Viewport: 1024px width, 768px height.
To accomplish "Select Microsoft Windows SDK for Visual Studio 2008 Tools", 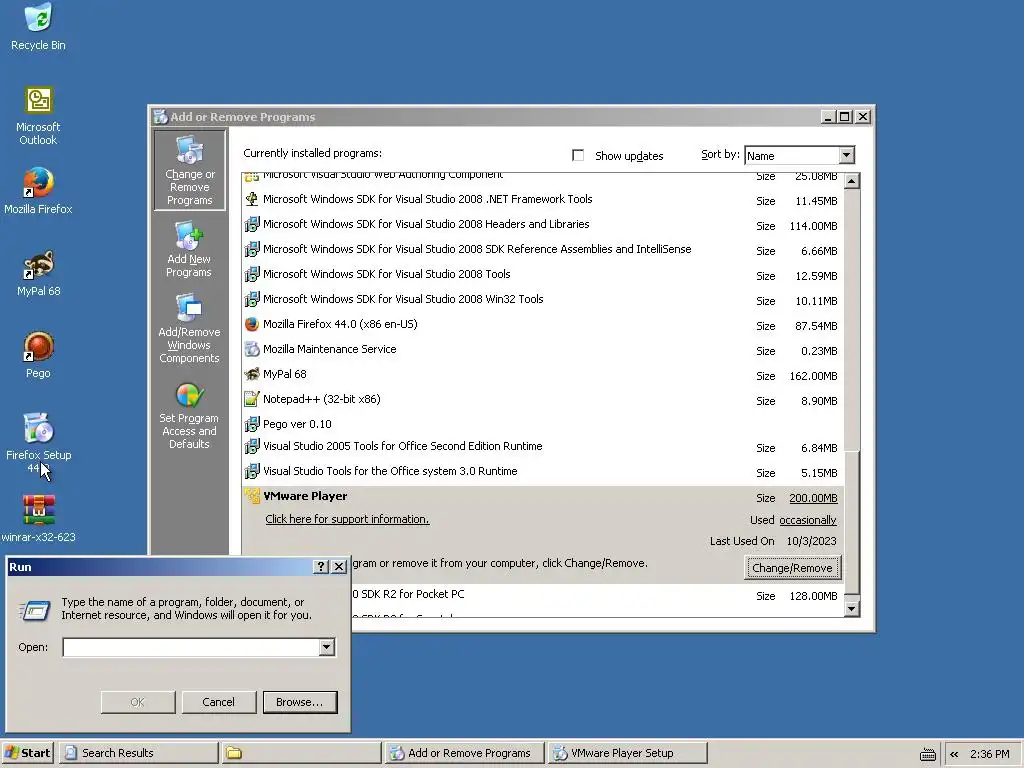I will [543, 275].
